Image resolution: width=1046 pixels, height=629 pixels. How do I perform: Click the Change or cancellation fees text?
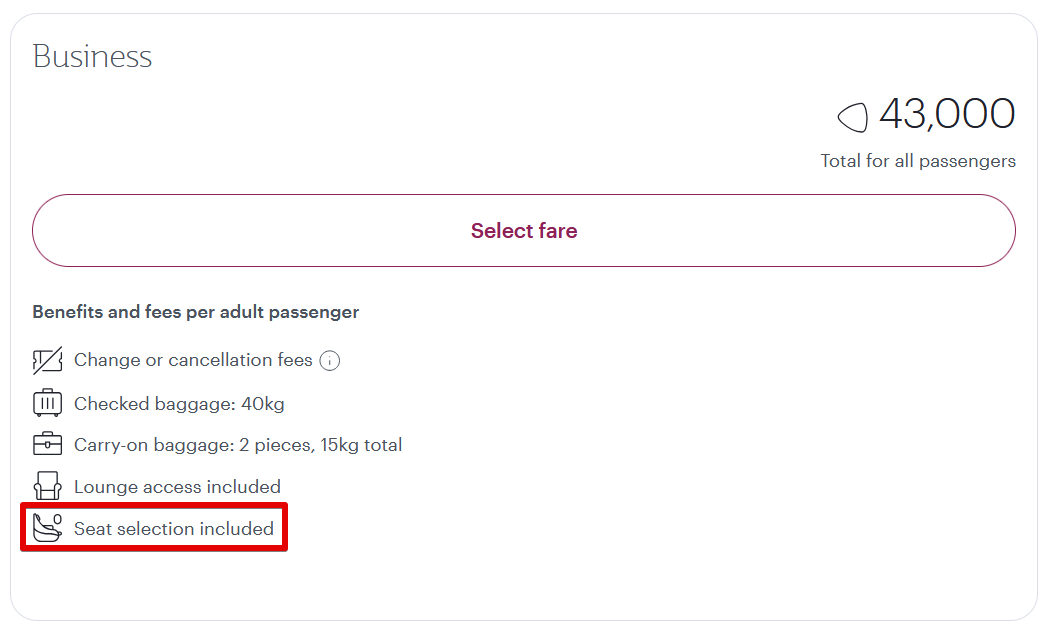click(x=193, y=360)
